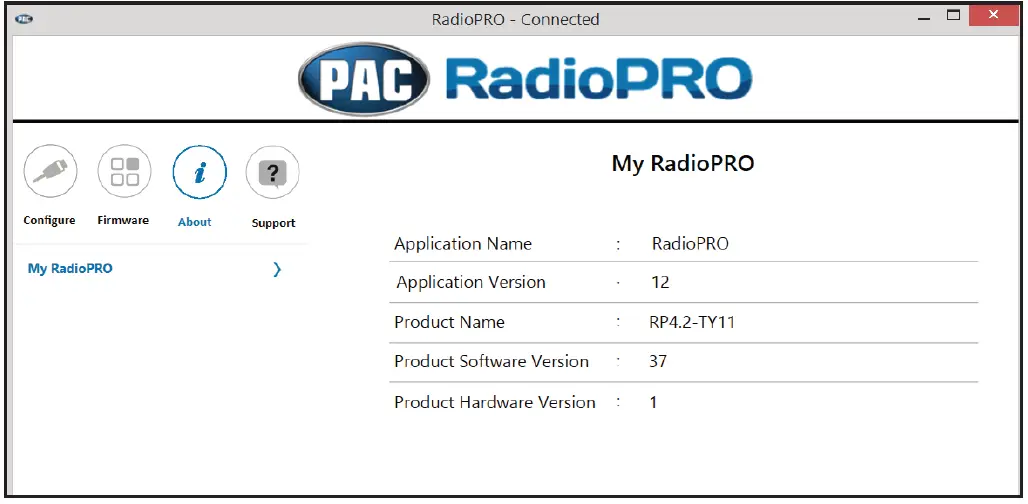The height and width of the screenshot is (504, 1028).
Task: Maximize the RadioPRO window
Action: point(954,16)
